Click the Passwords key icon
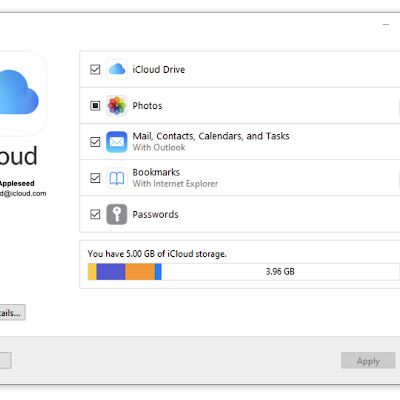Image resolution: width=400 pixels, height=400 pixels. point(117,214)
